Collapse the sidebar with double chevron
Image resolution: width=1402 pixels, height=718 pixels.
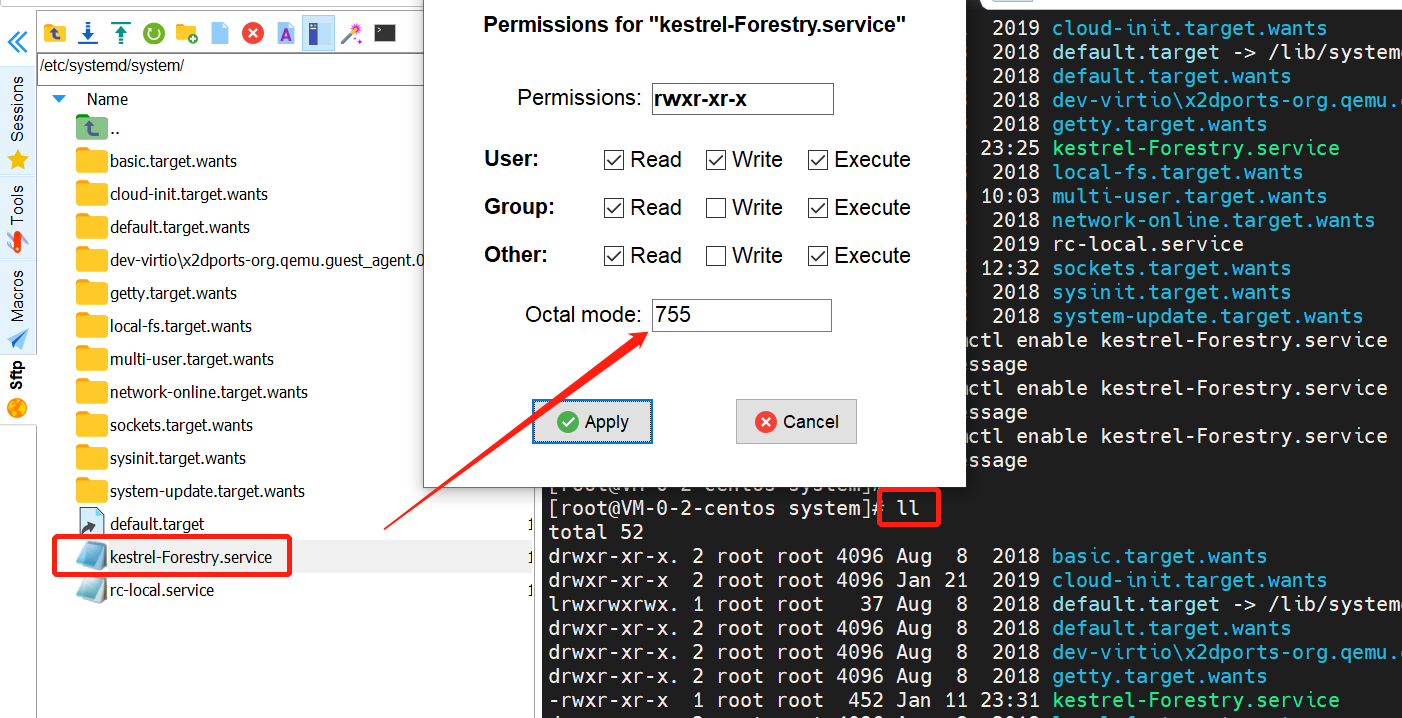(x=17, y=42)
